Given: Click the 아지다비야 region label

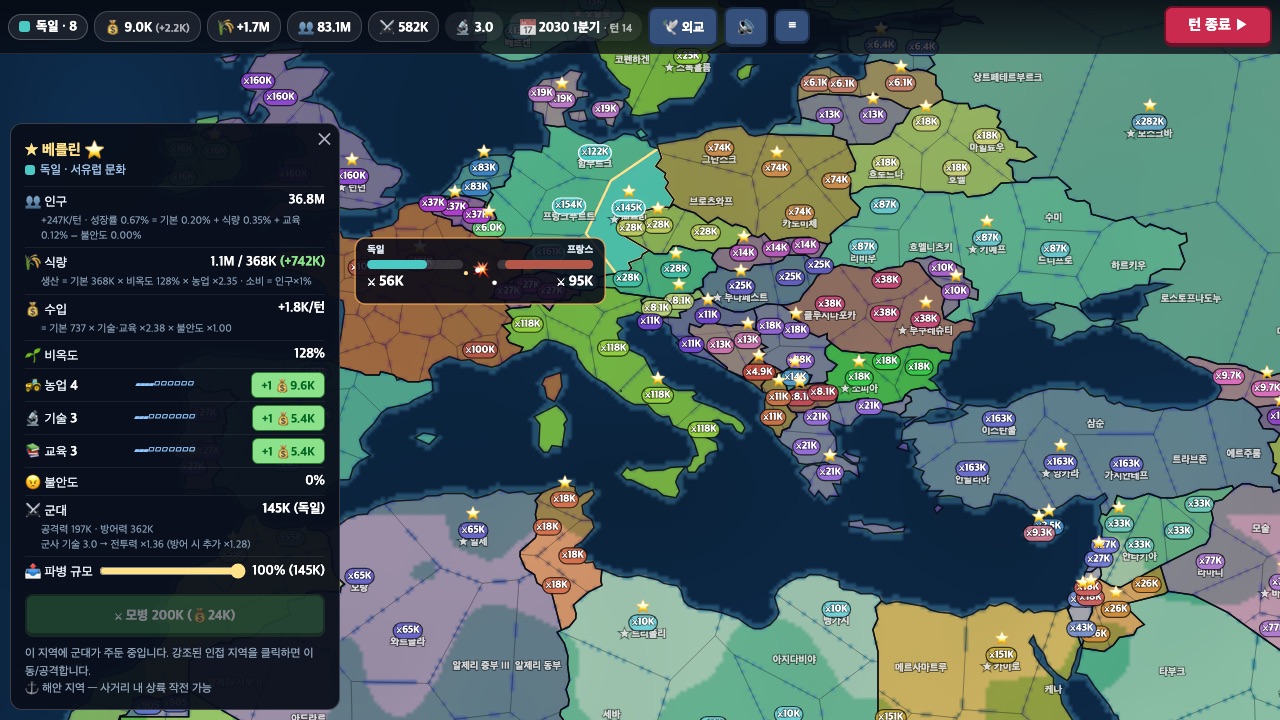Looking at the screenshot, I should click(795, 659).
